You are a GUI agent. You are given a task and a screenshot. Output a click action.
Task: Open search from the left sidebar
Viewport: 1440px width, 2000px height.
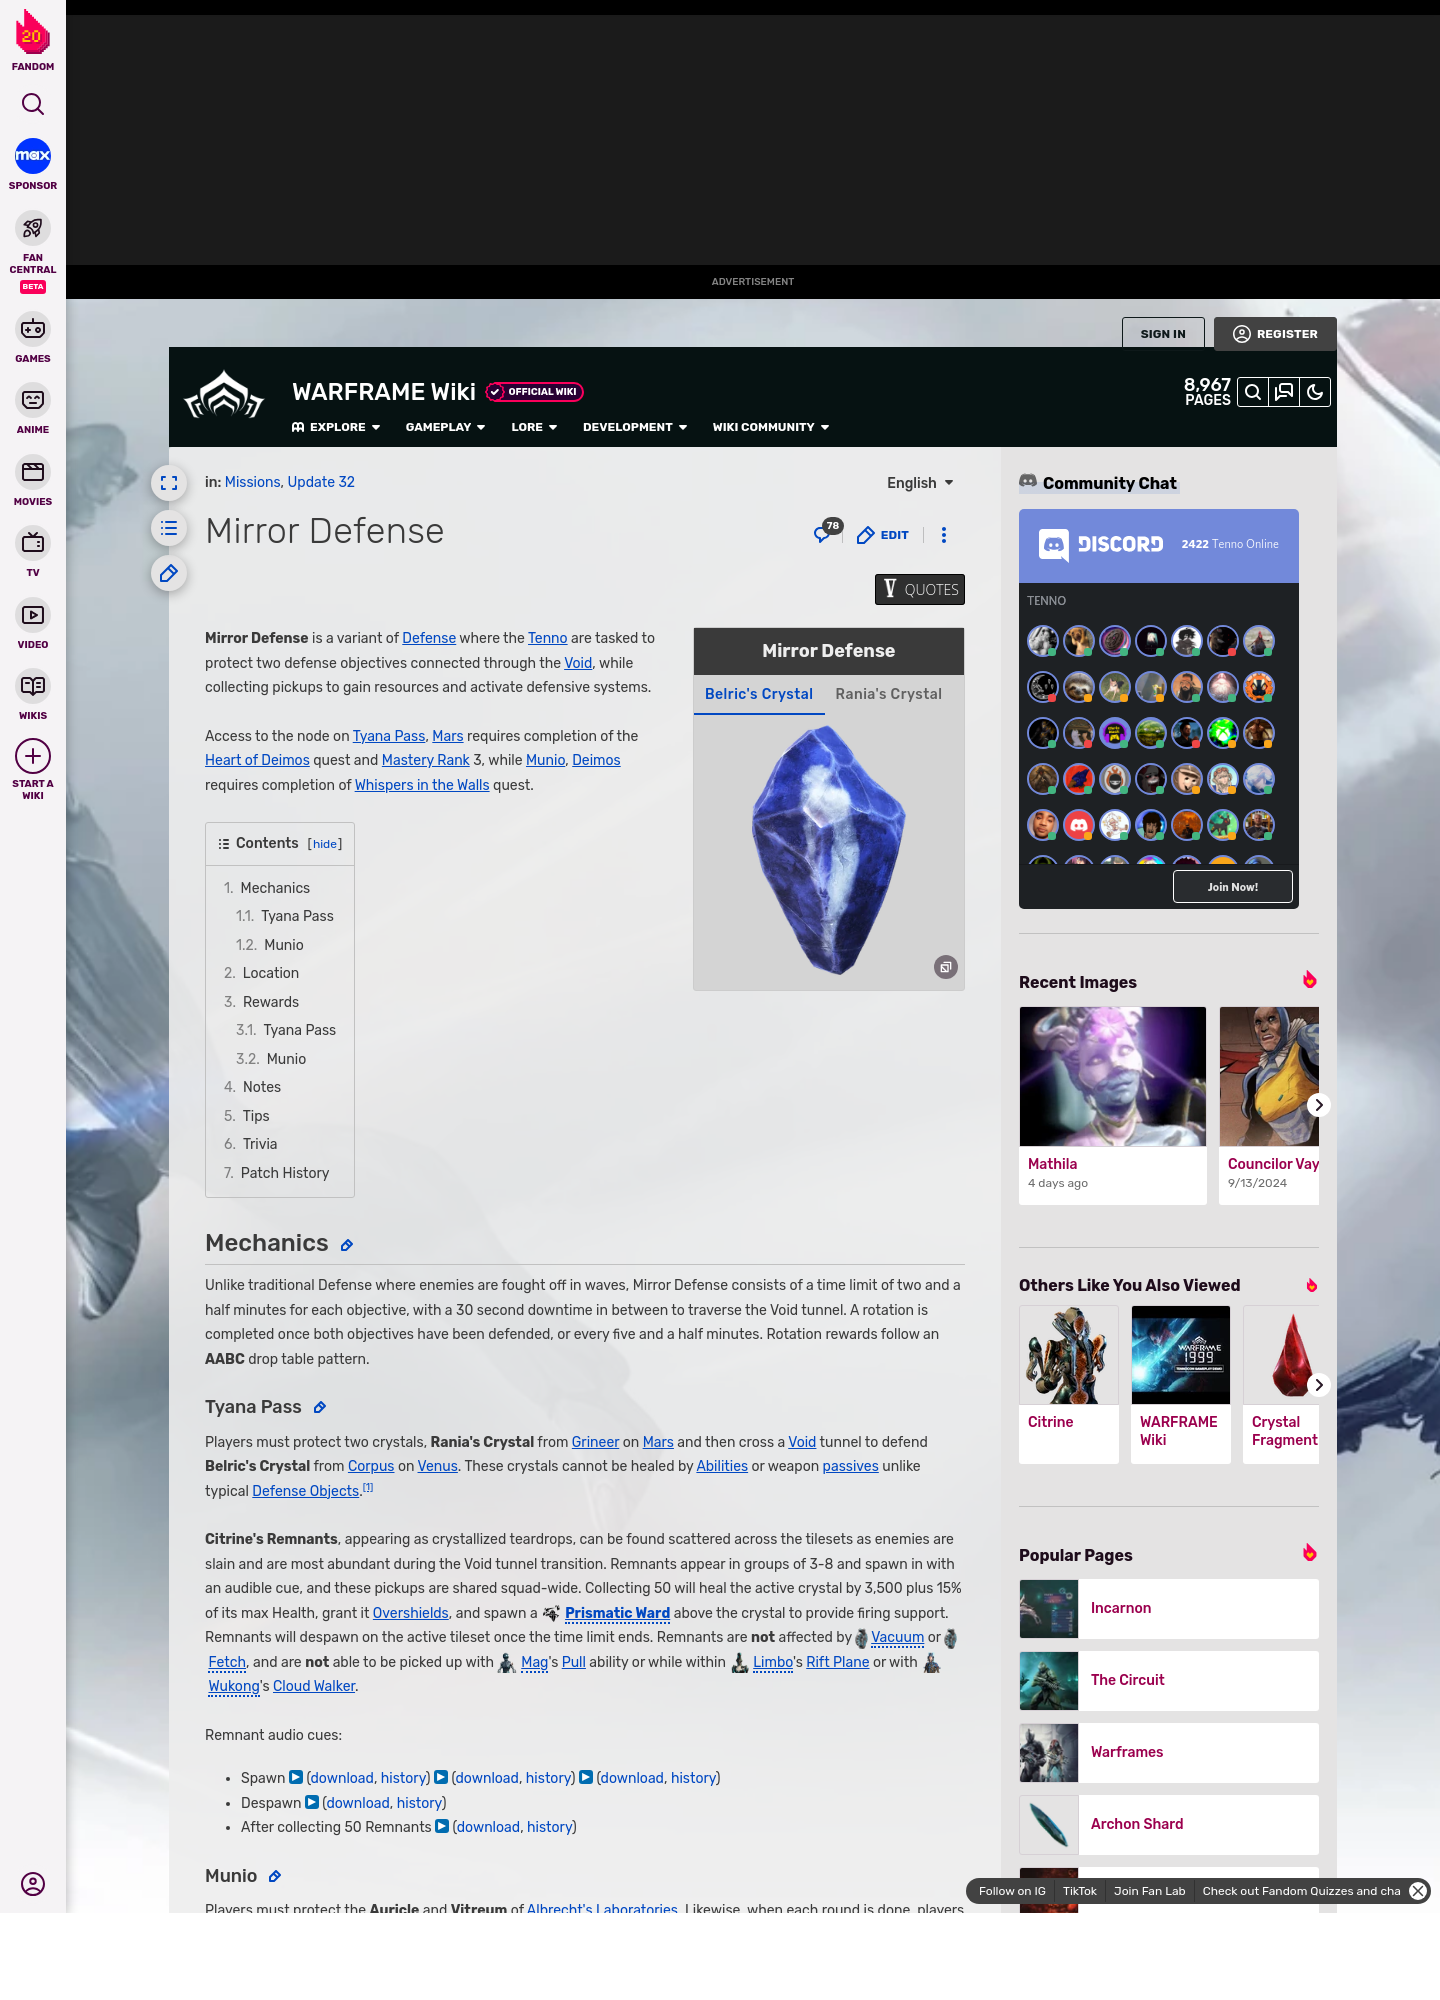tap(33, 104)
